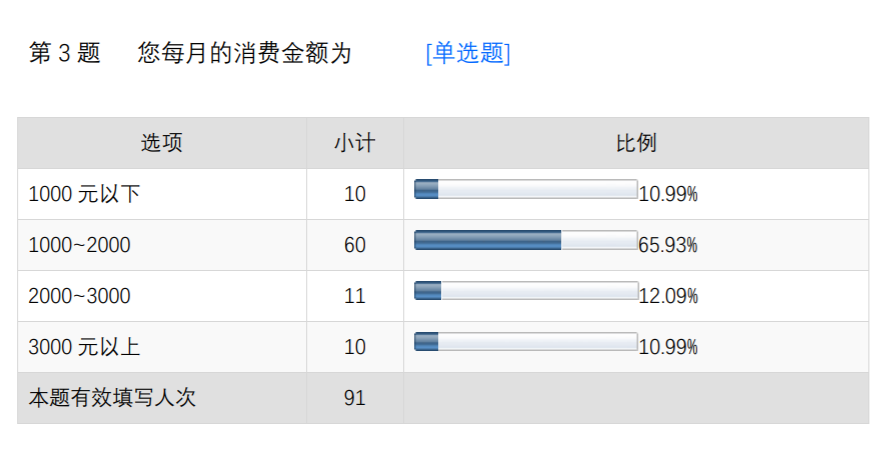This screenshot has width=887, height=476.
Task: Click the count 60 cell
Action: pos(354,245)
